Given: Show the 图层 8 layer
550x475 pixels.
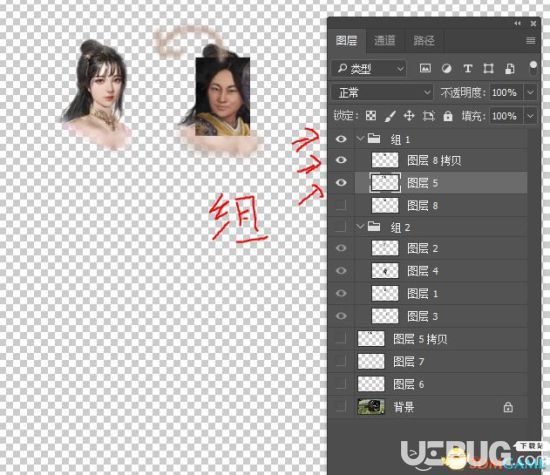Looking at the screenshot, I should [x=341, y=205].
